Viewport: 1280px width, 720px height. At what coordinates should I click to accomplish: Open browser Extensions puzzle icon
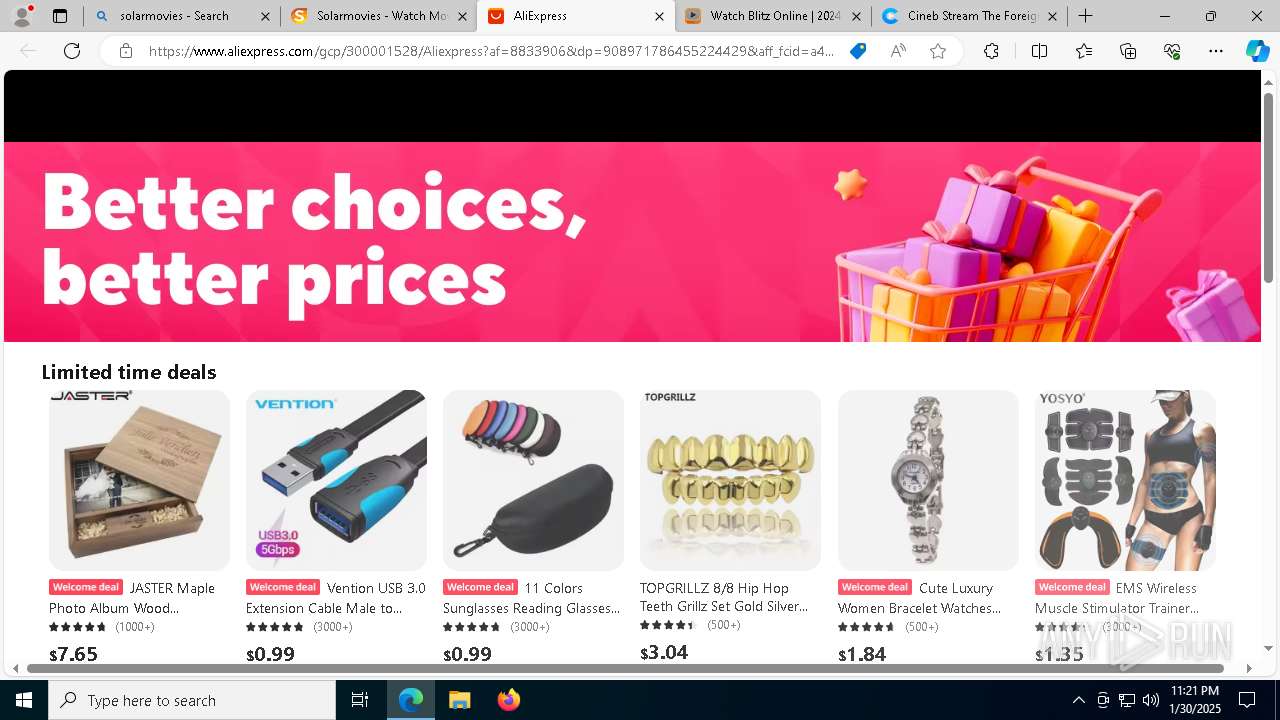(x=991, y=51)
